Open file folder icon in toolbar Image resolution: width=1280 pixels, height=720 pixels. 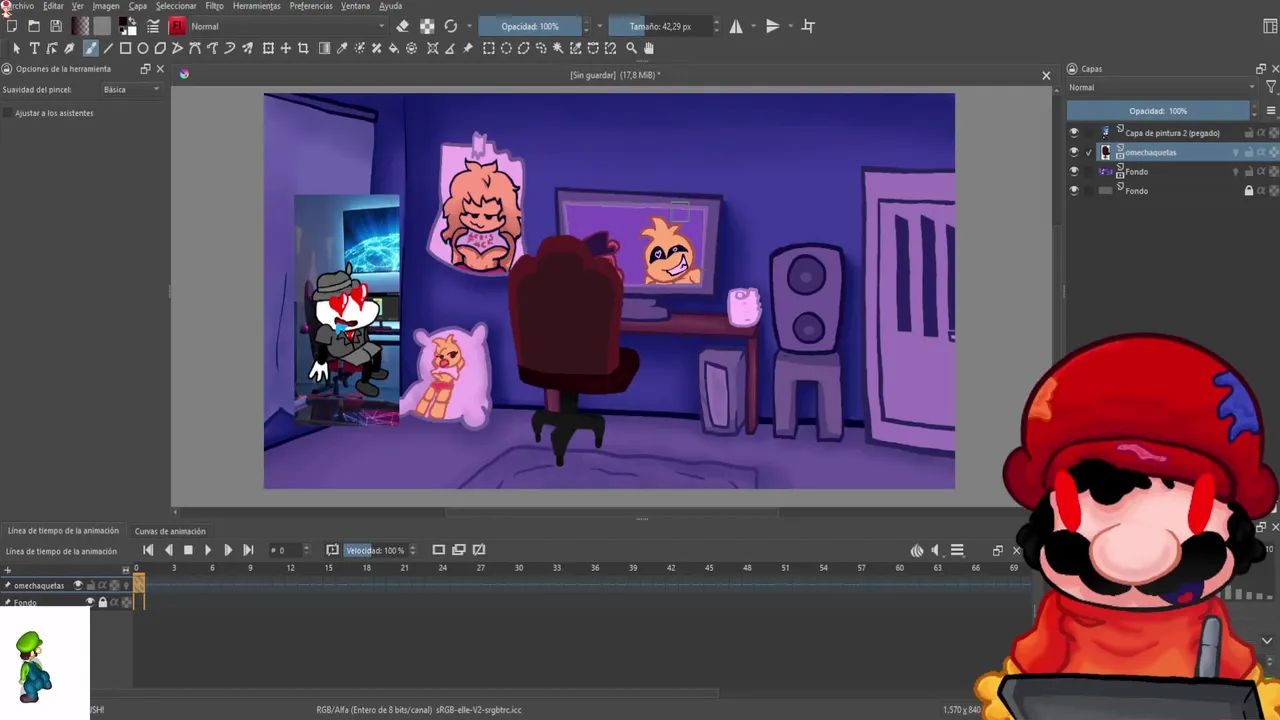[33, 26]
